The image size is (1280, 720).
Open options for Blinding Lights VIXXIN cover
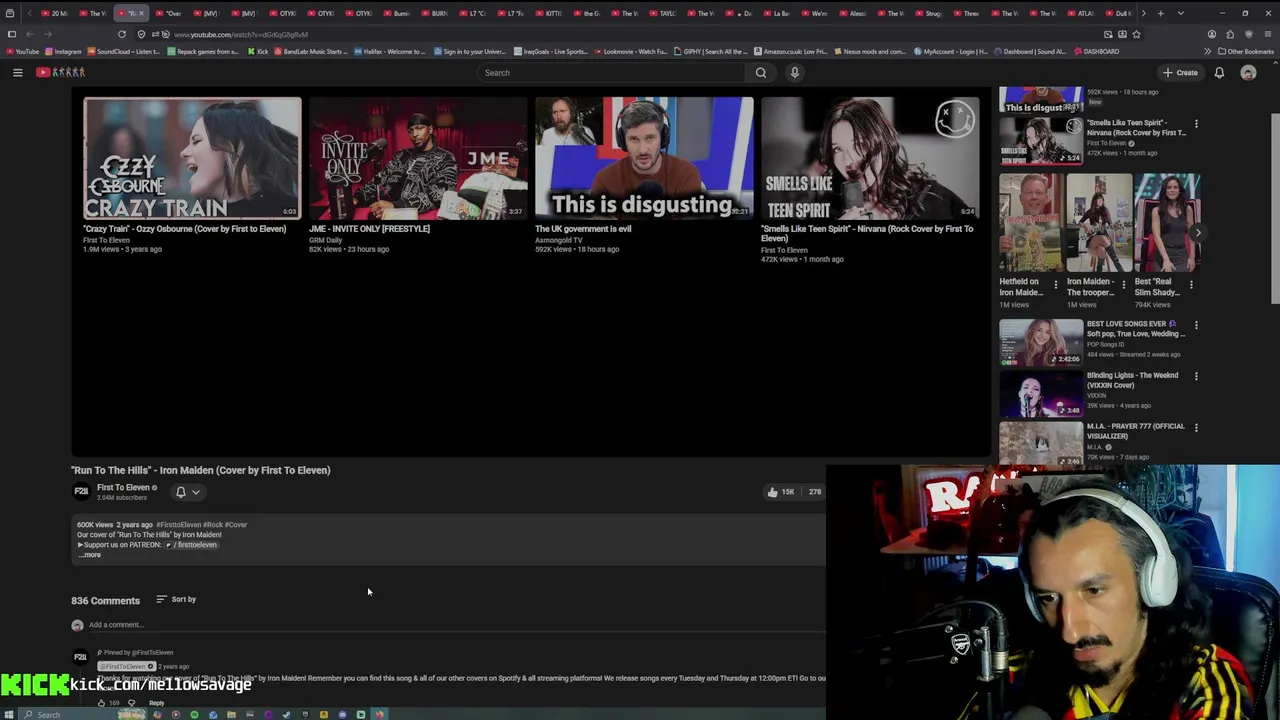point(1196,376)
